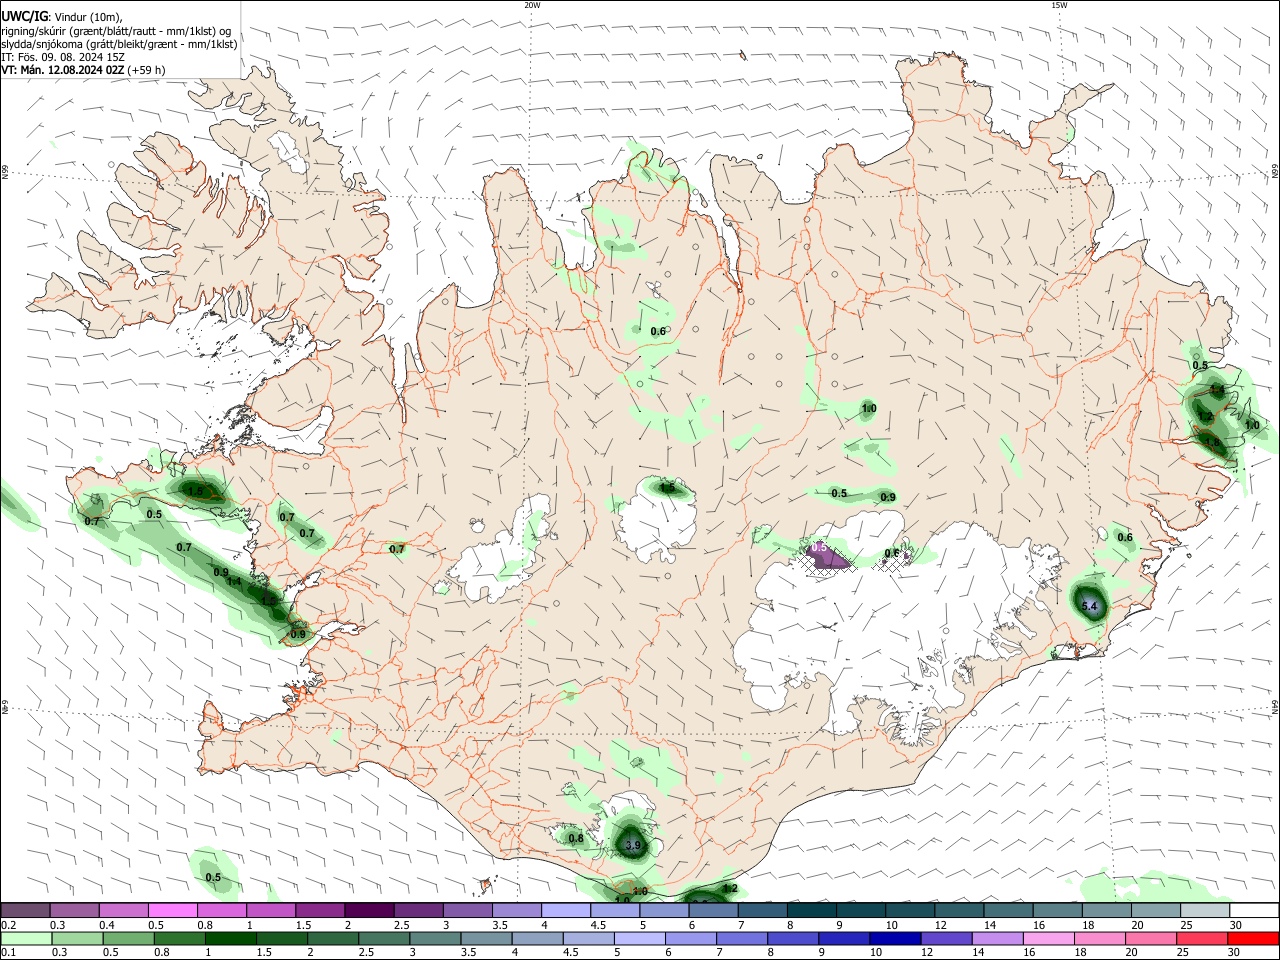Screen dimensions: 1280x960
Task: Click the light pink 16–18 rain swatch
Action: pos(1048,939)
